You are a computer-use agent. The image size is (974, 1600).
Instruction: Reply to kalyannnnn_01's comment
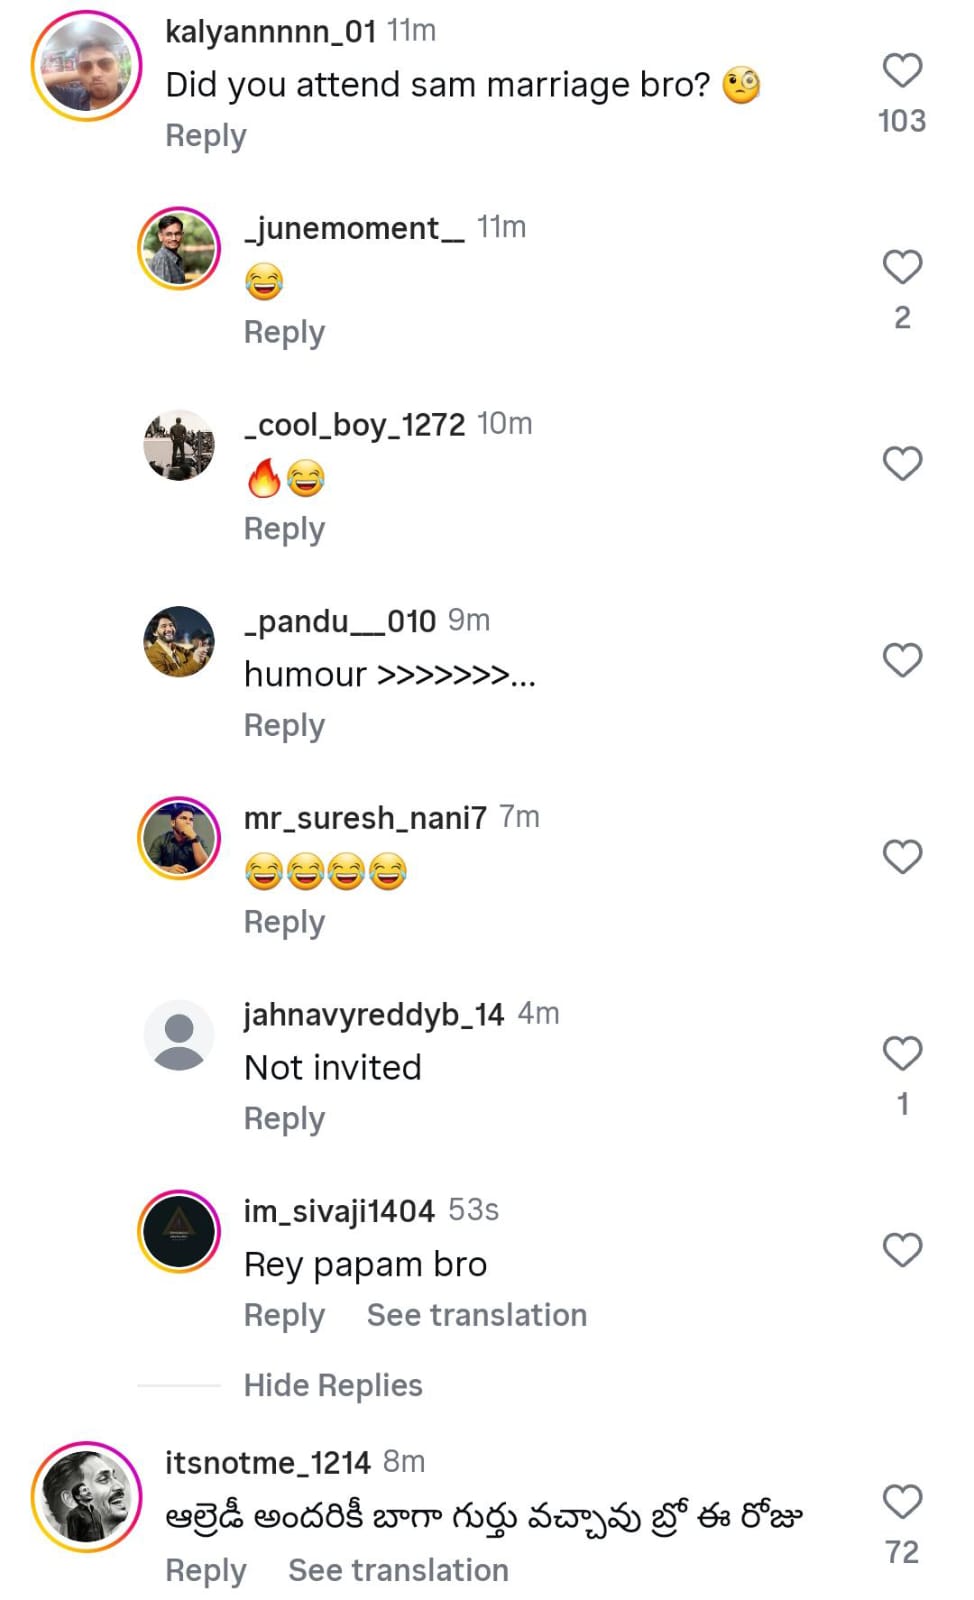click(205, 135)
